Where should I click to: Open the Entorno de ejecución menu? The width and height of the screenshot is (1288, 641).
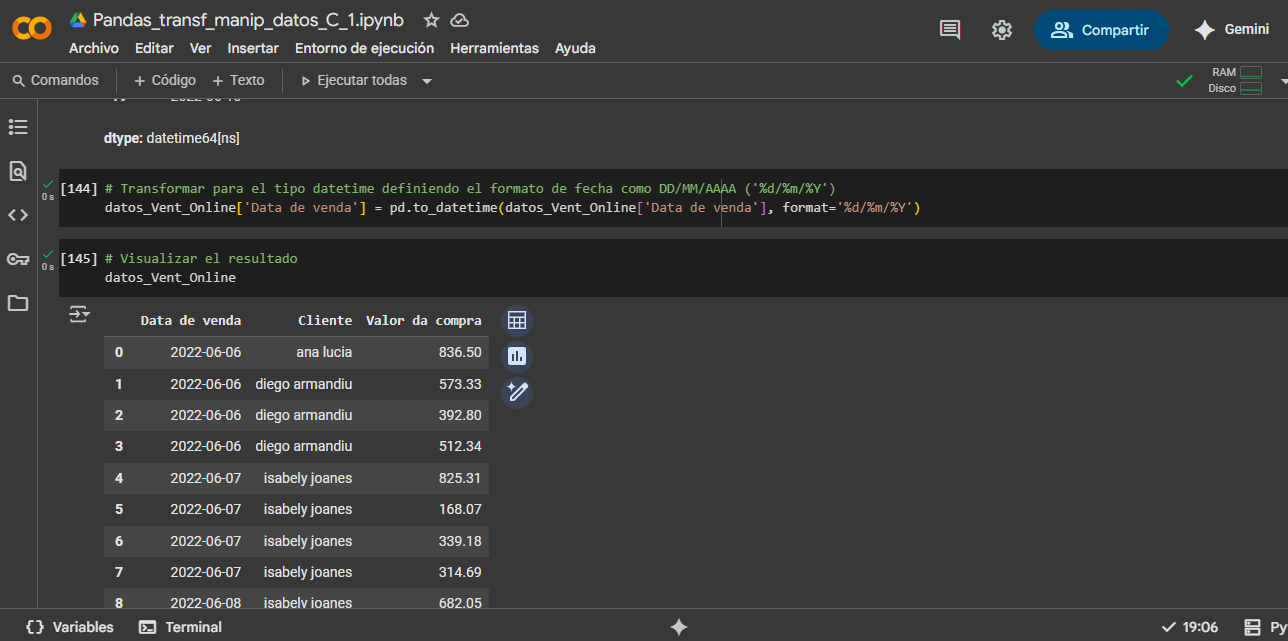click(x=365, y=48)
